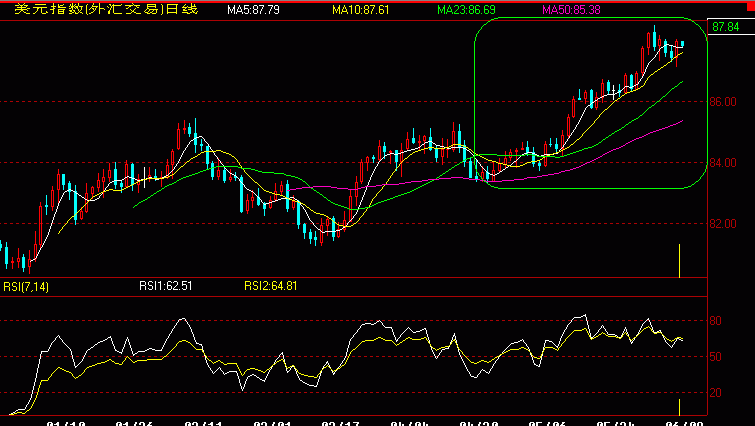Click the RSI axis level 80
The width and height of the screenshot is (755, 426).
click(716, 321)
